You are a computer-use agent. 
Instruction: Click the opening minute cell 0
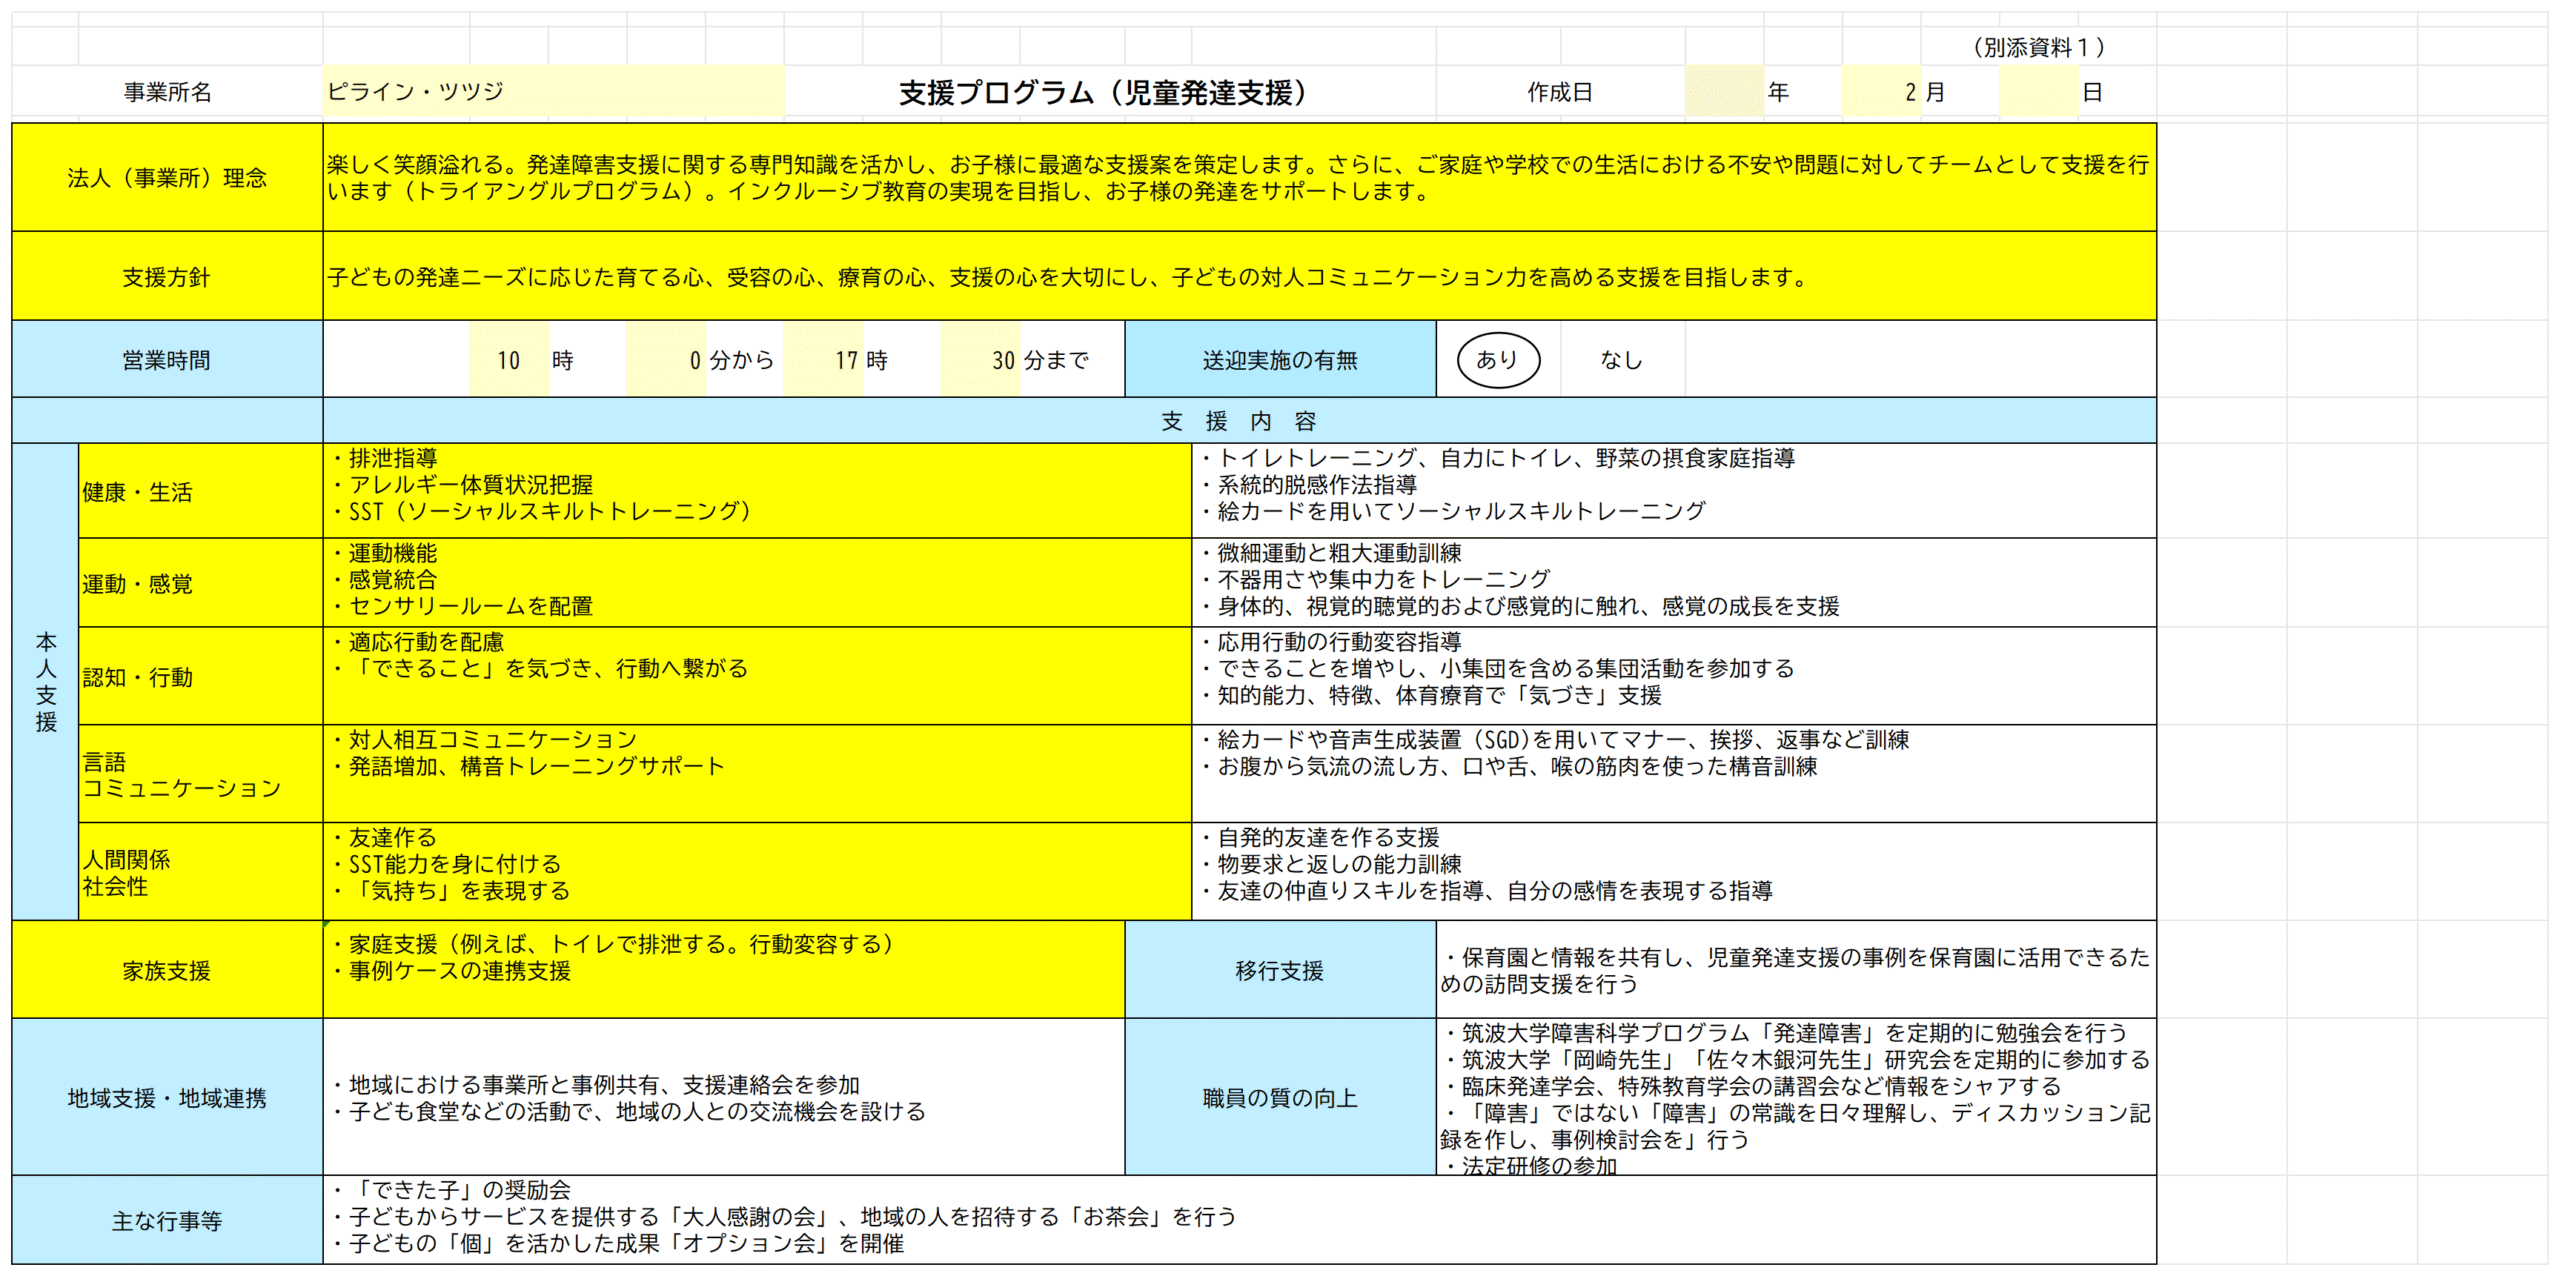pos(666,359)
